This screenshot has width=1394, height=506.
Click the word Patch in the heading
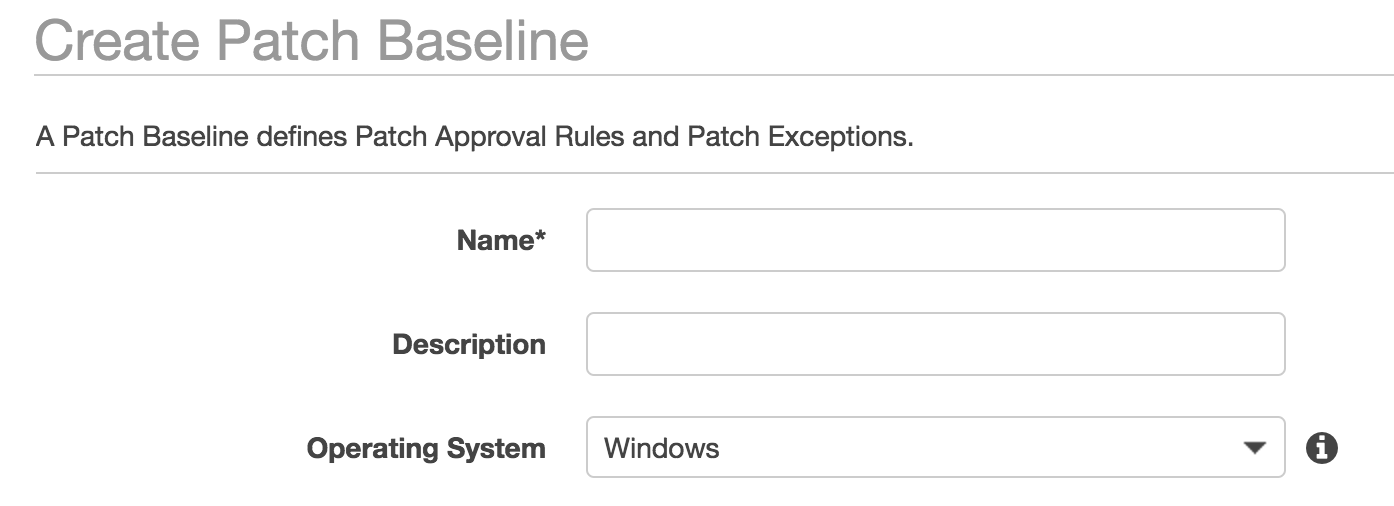pyautogui.click(x=284, y=42)
